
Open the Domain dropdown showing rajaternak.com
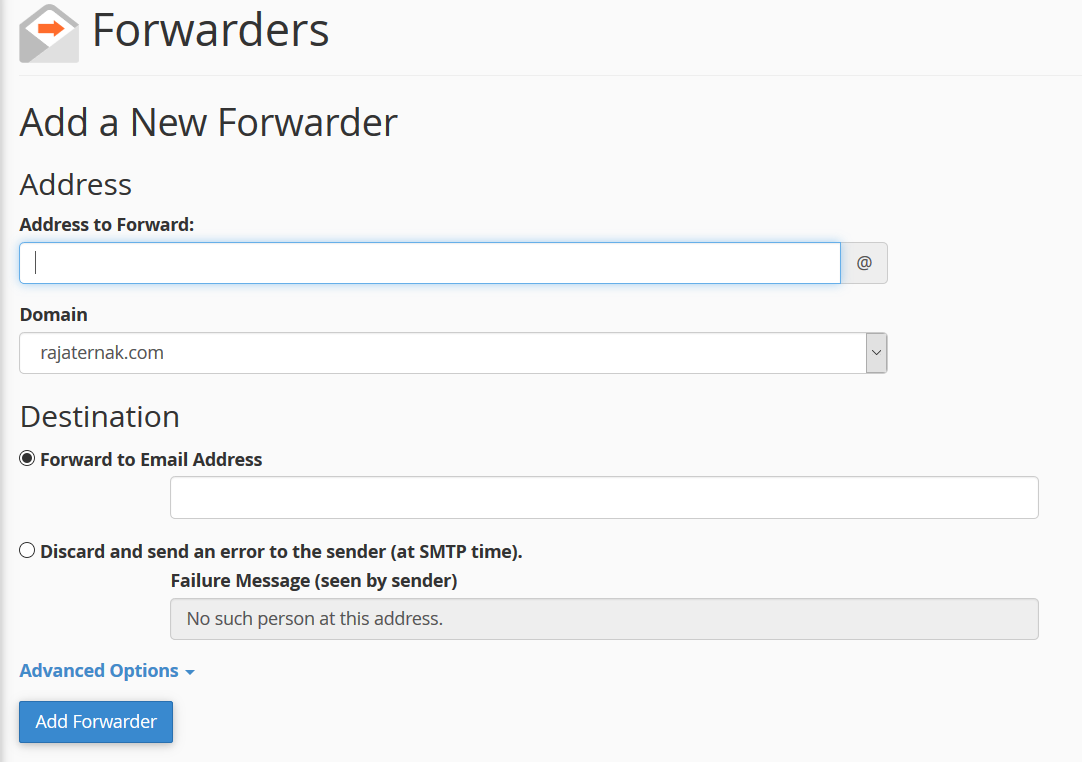click(x=442, y=353)
